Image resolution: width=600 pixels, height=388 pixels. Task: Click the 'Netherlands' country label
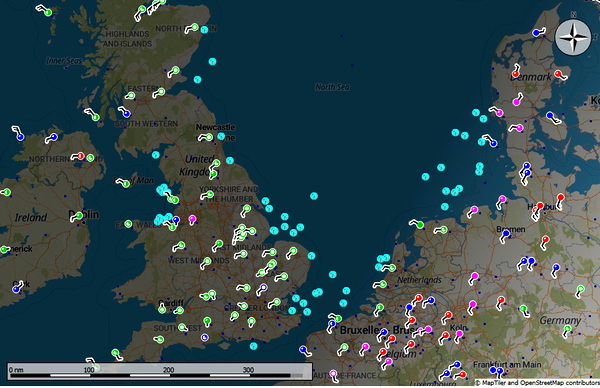[419, 280]
